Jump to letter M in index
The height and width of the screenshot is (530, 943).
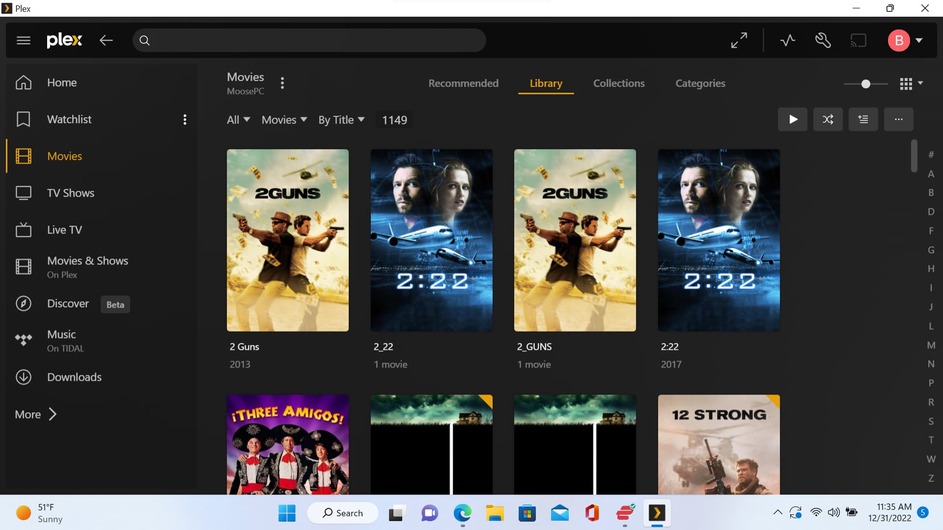[x=931, y=345]
